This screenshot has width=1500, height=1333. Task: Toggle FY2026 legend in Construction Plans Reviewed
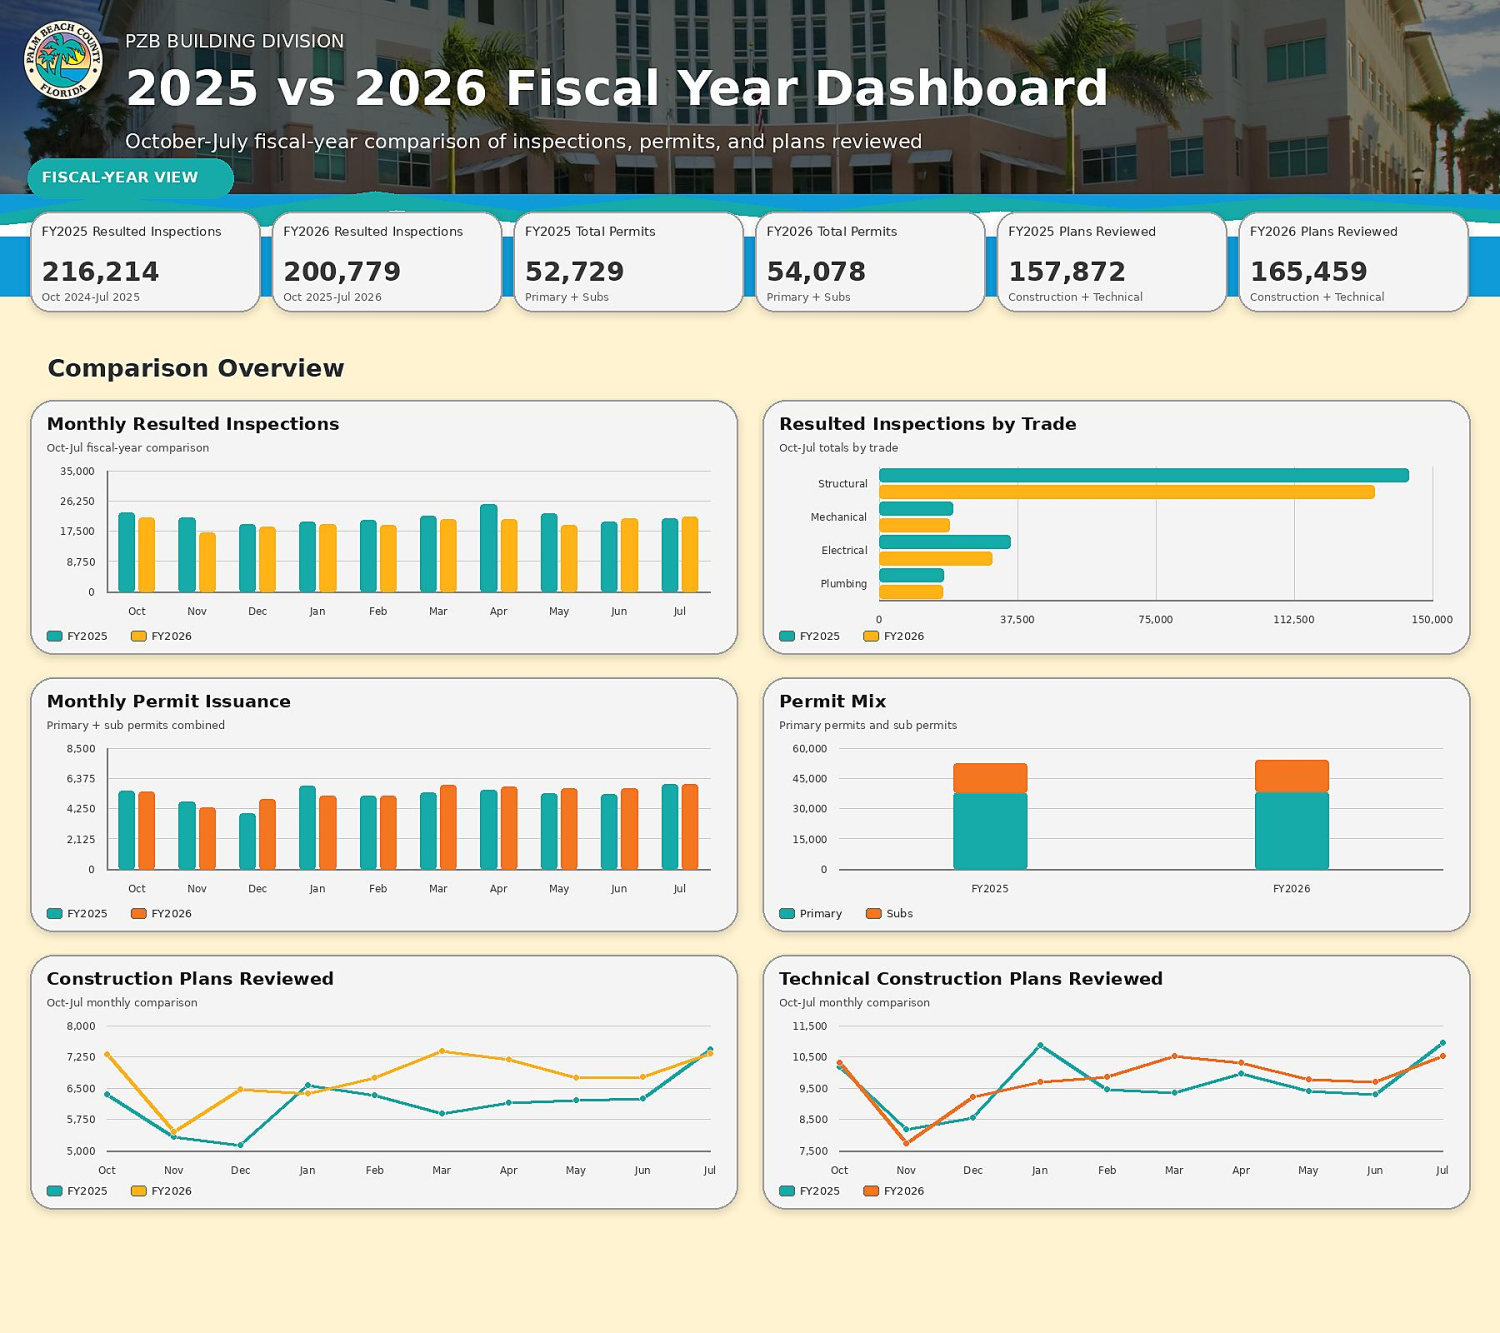pos(161,1191)
